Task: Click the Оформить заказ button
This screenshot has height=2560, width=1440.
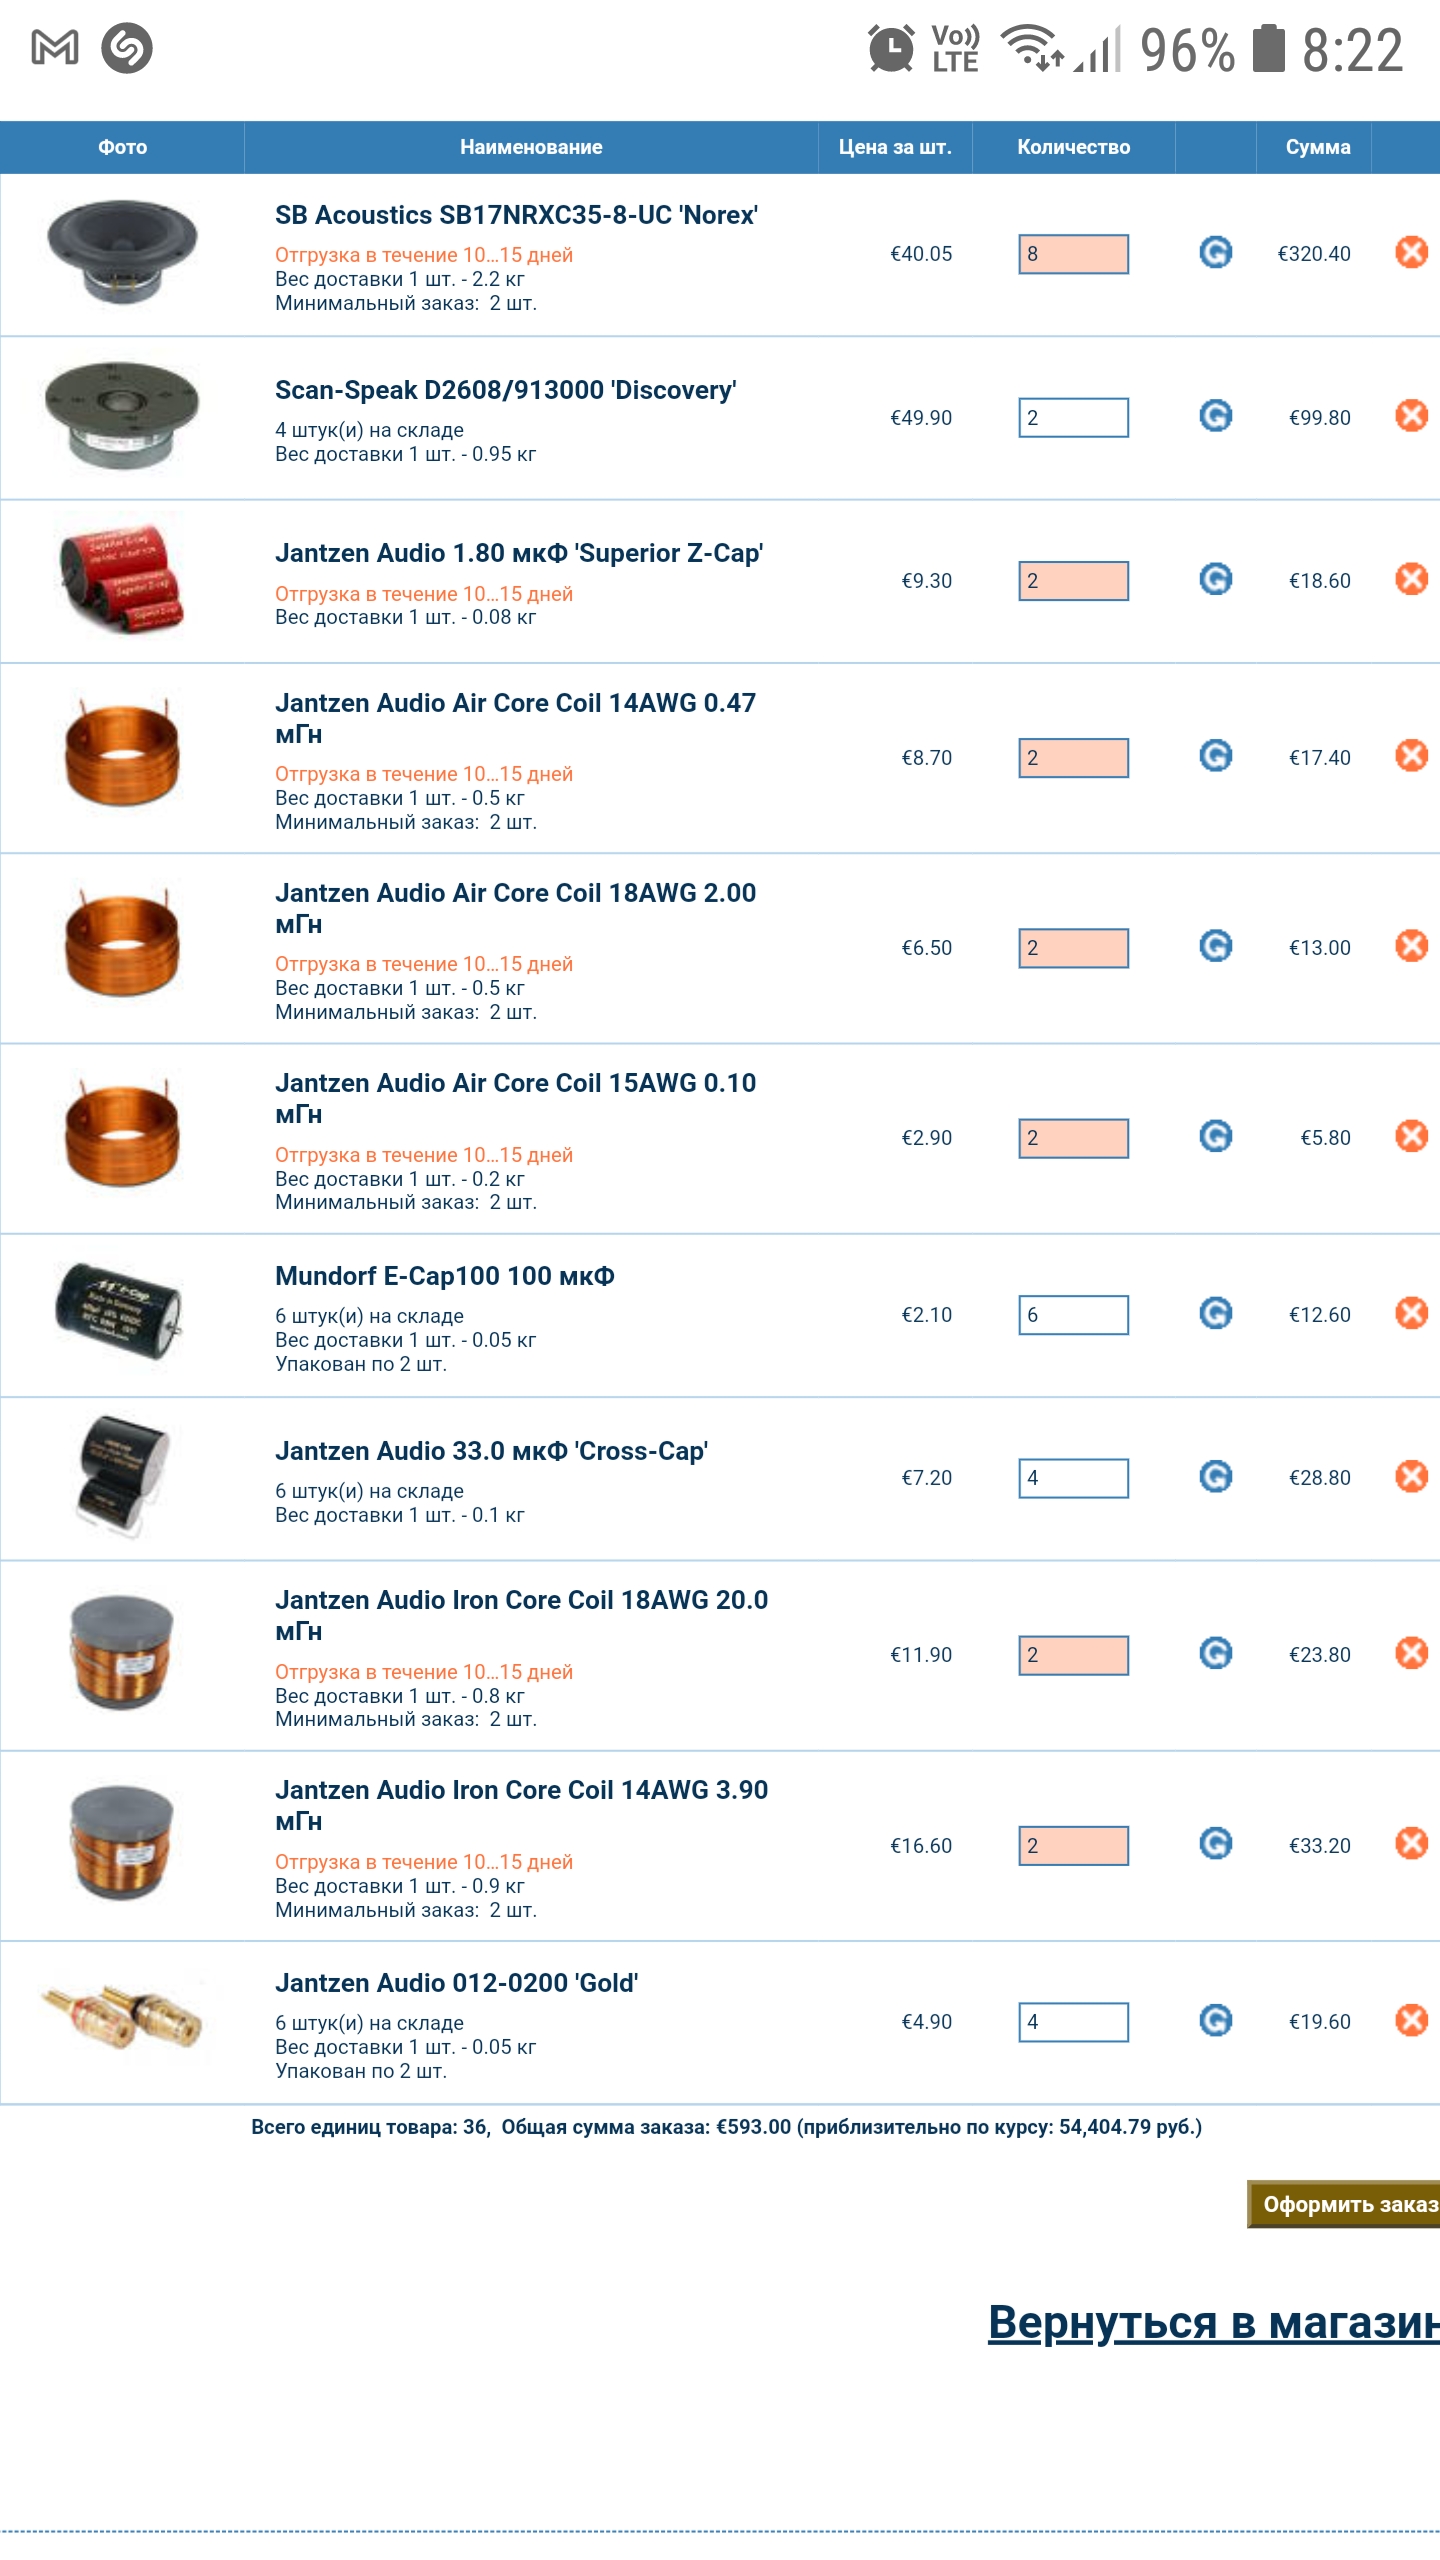Action: pos(1344,2204)
